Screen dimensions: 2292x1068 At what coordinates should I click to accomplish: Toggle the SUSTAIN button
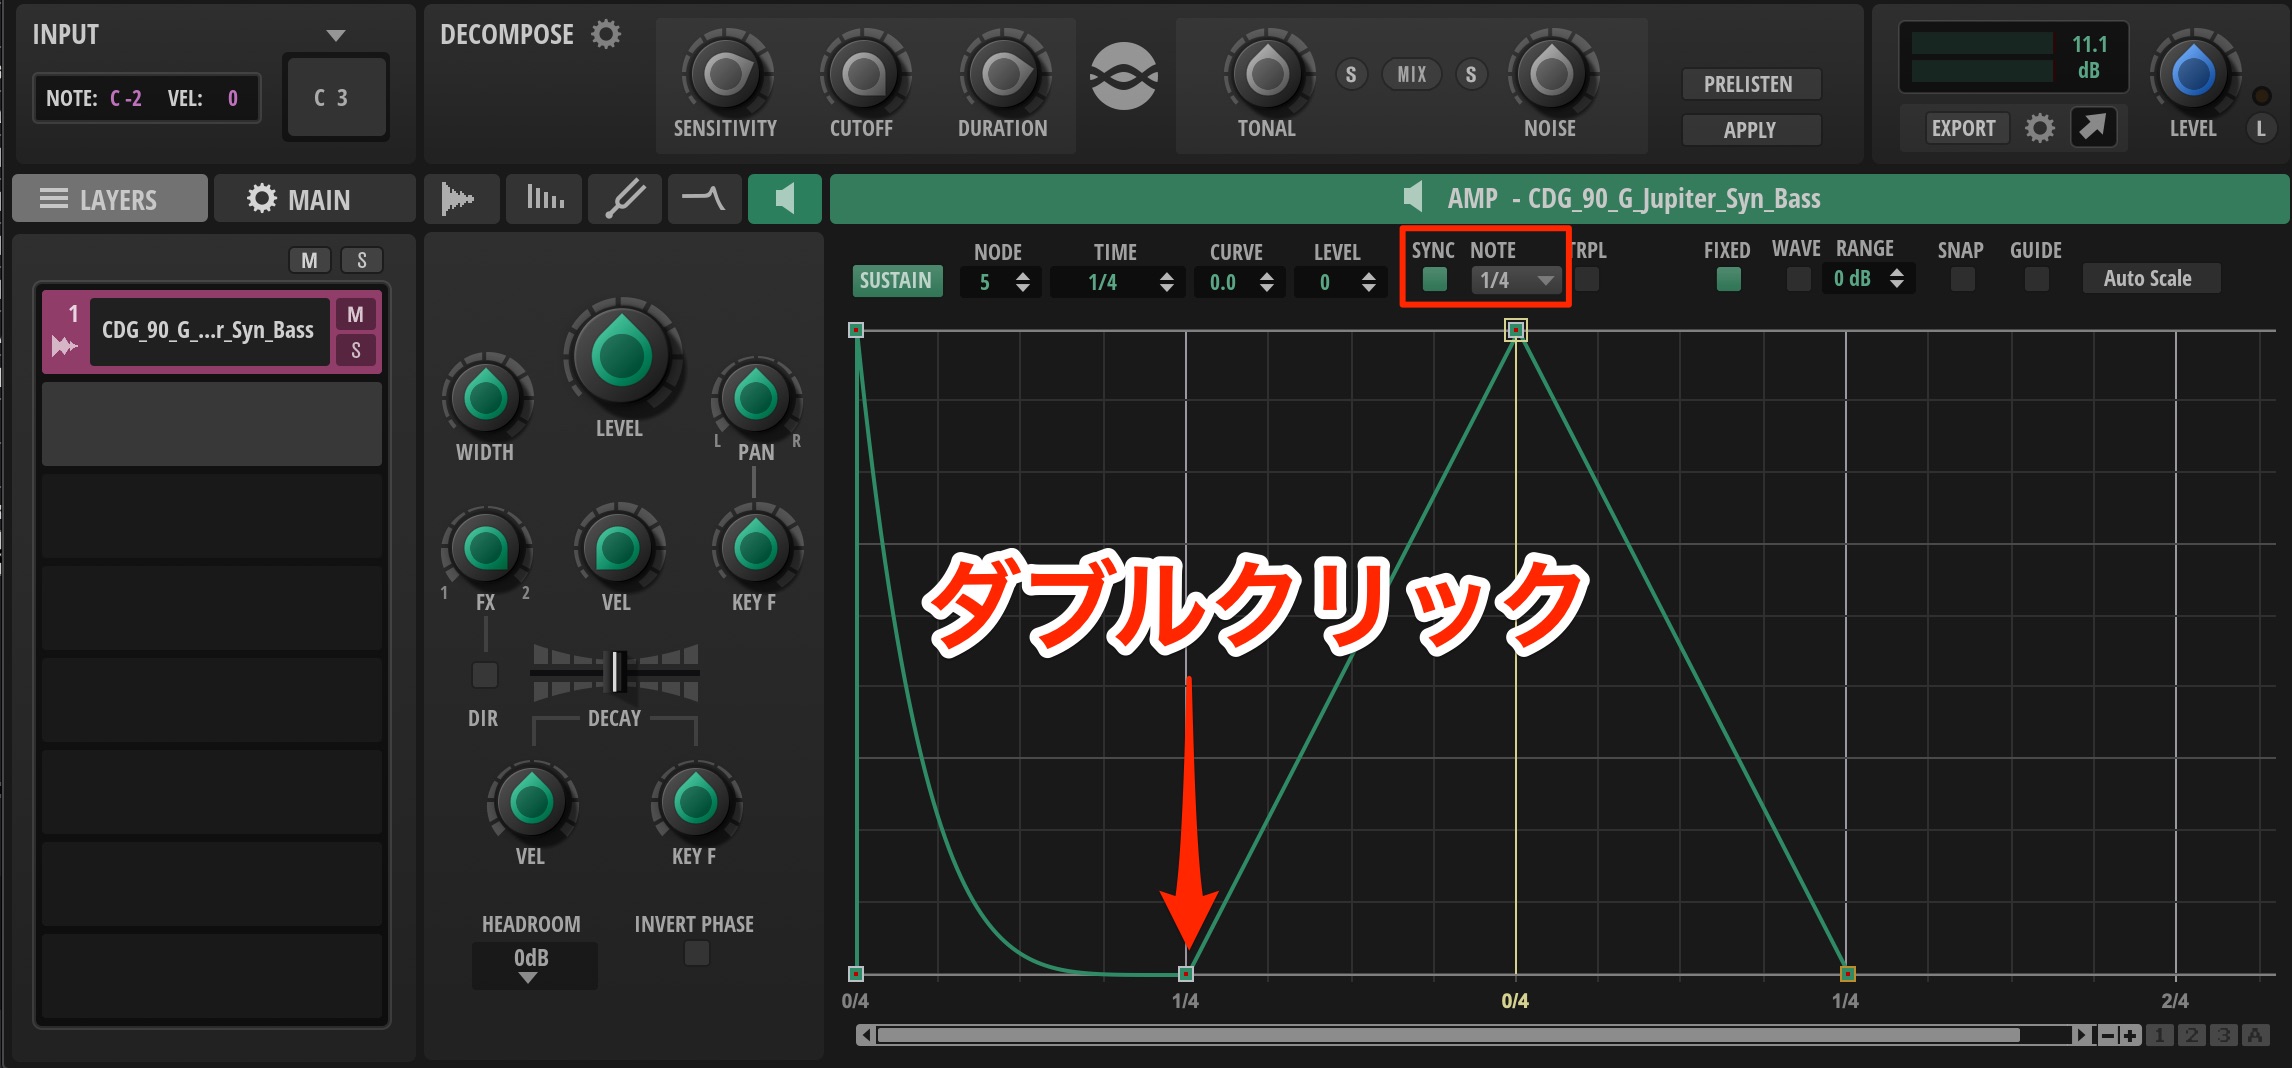(x=896, y=280)
